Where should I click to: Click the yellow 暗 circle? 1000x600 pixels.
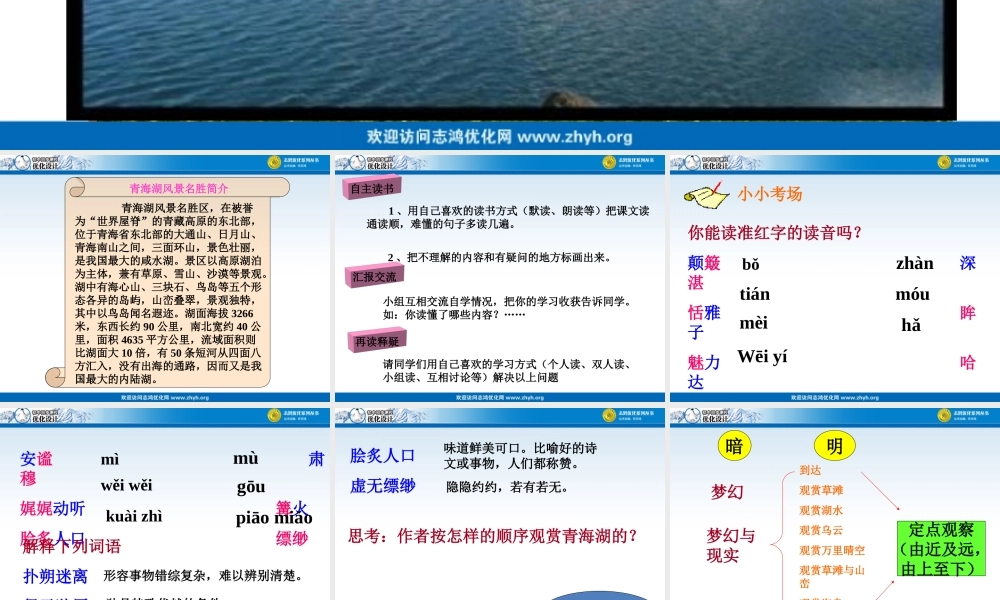[735, 446]
